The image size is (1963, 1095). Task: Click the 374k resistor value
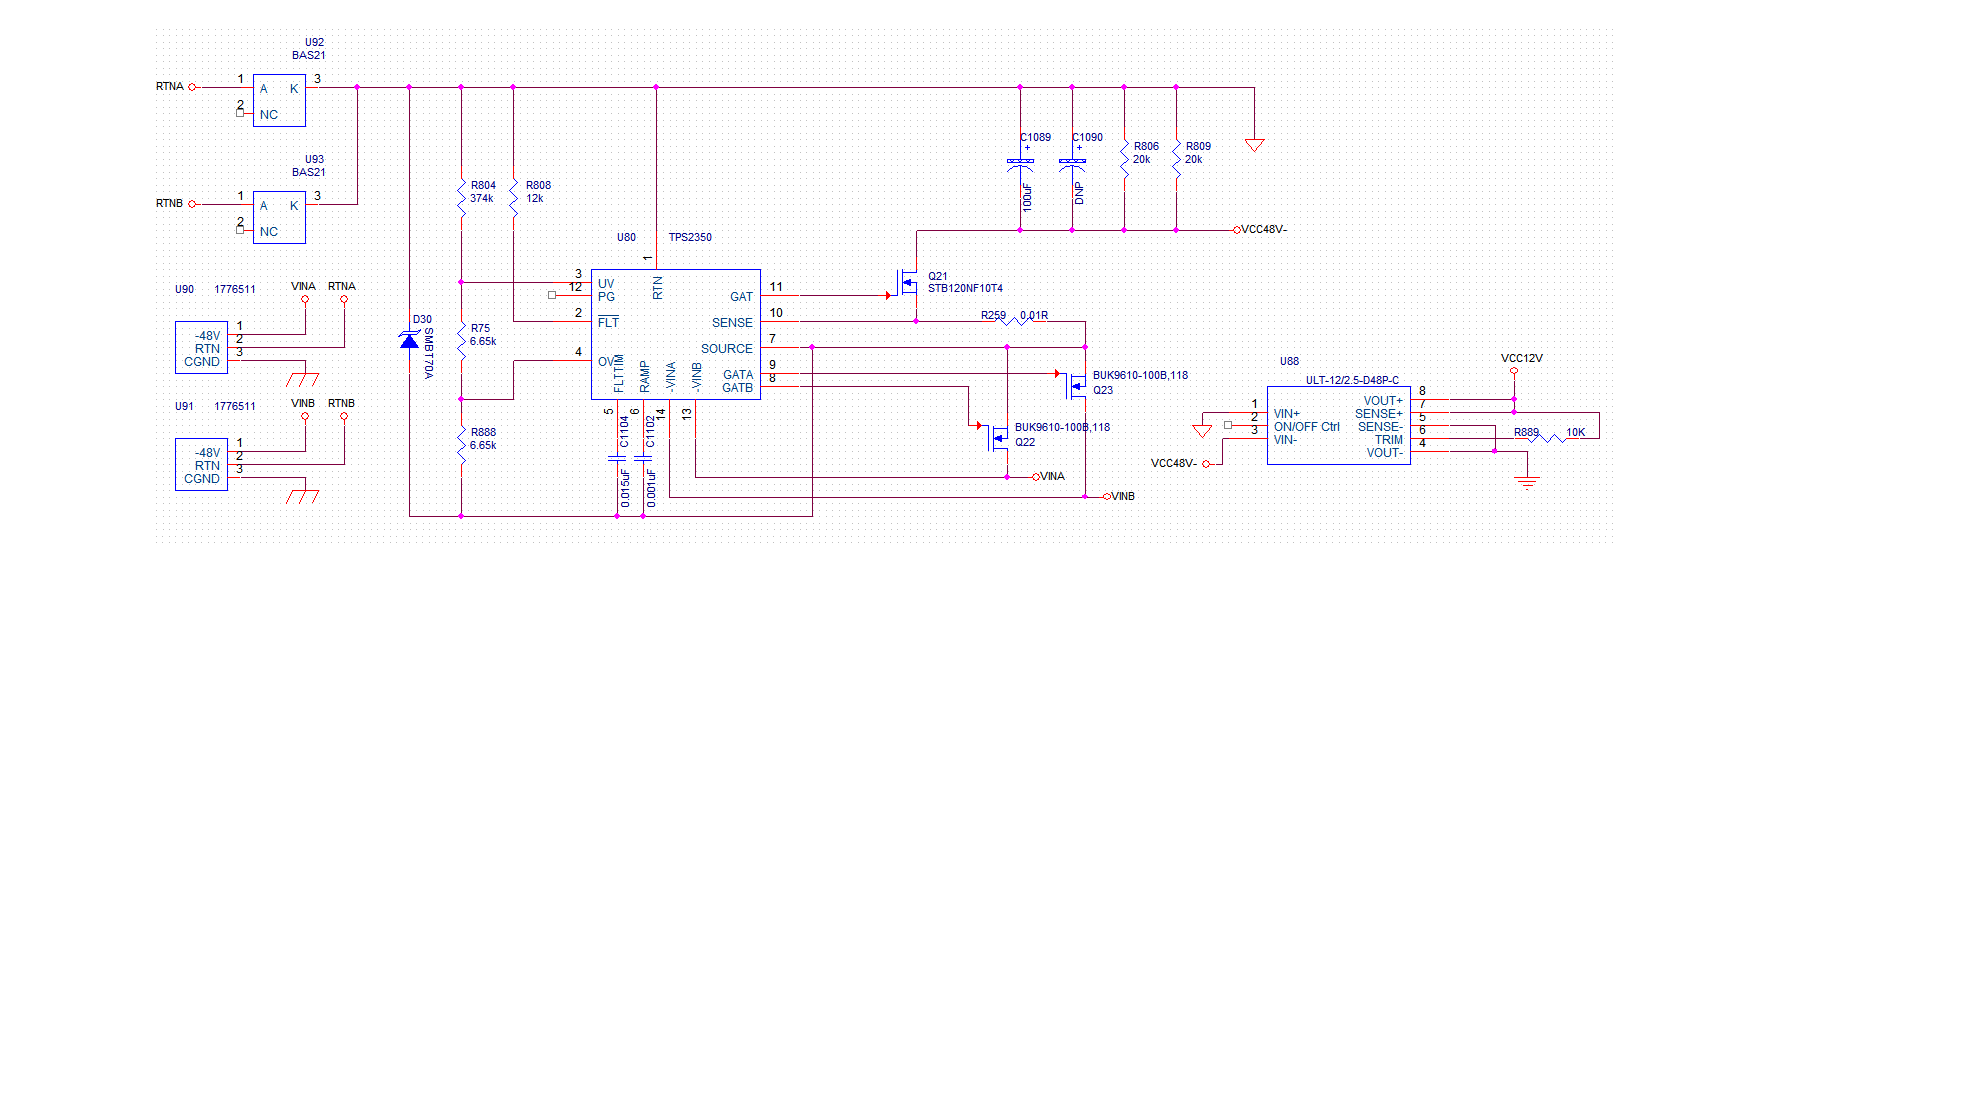pyautogui.click(x=481, y=198)
